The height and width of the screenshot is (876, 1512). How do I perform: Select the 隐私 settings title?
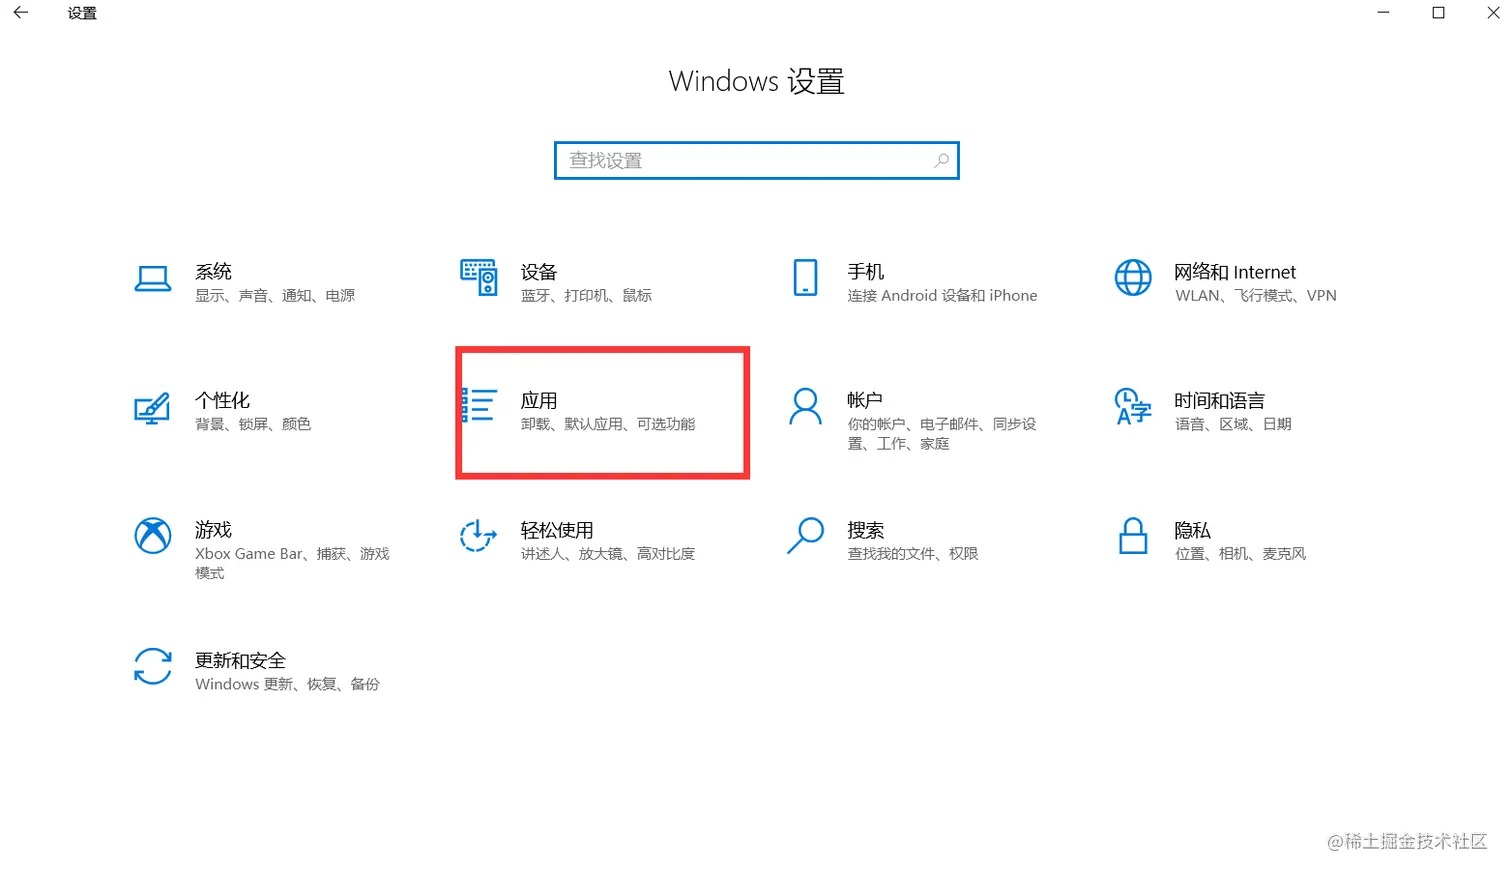pos(1192,530)
